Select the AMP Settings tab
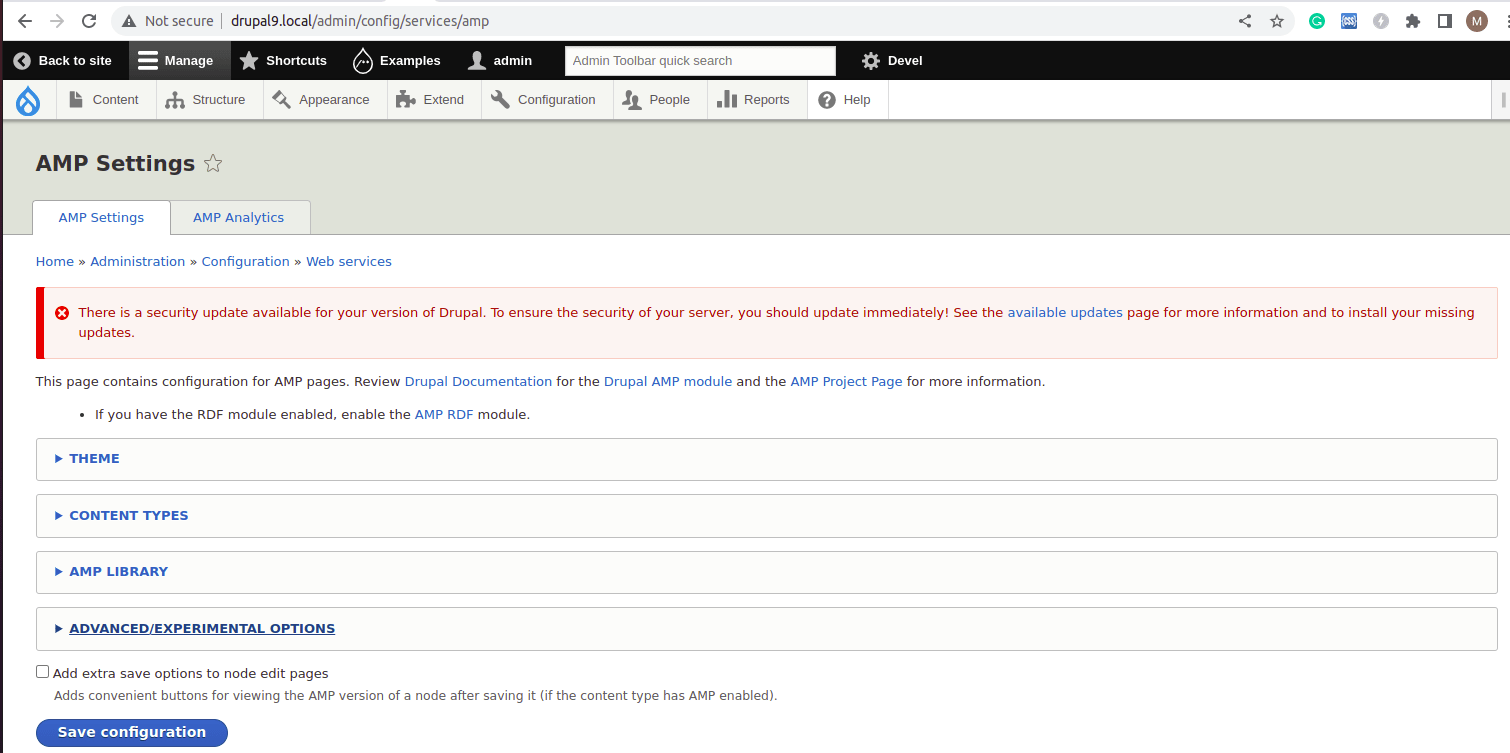Image resolution: width=1510 pixels, height=753 pixels. pyautogui.click(x=101, y=218)
